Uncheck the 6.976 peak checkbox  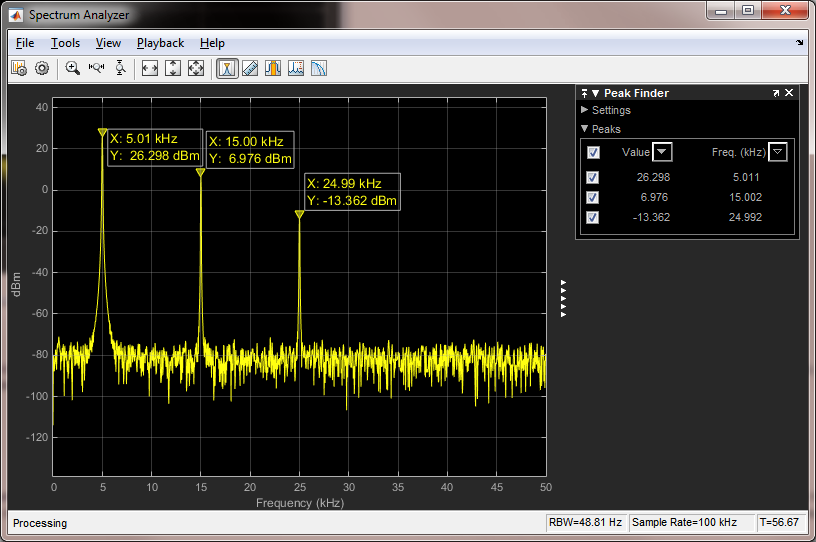pyautogui.click(x=593, y=197)
